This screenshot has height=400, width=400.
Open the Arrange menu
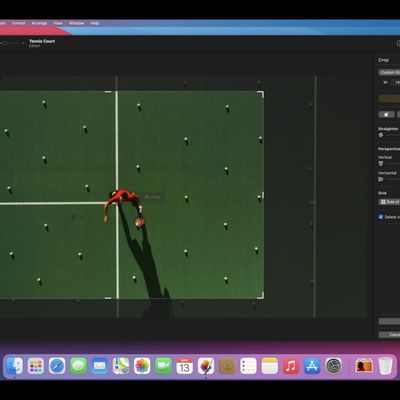pyautogui.click(x=39, y=23)
